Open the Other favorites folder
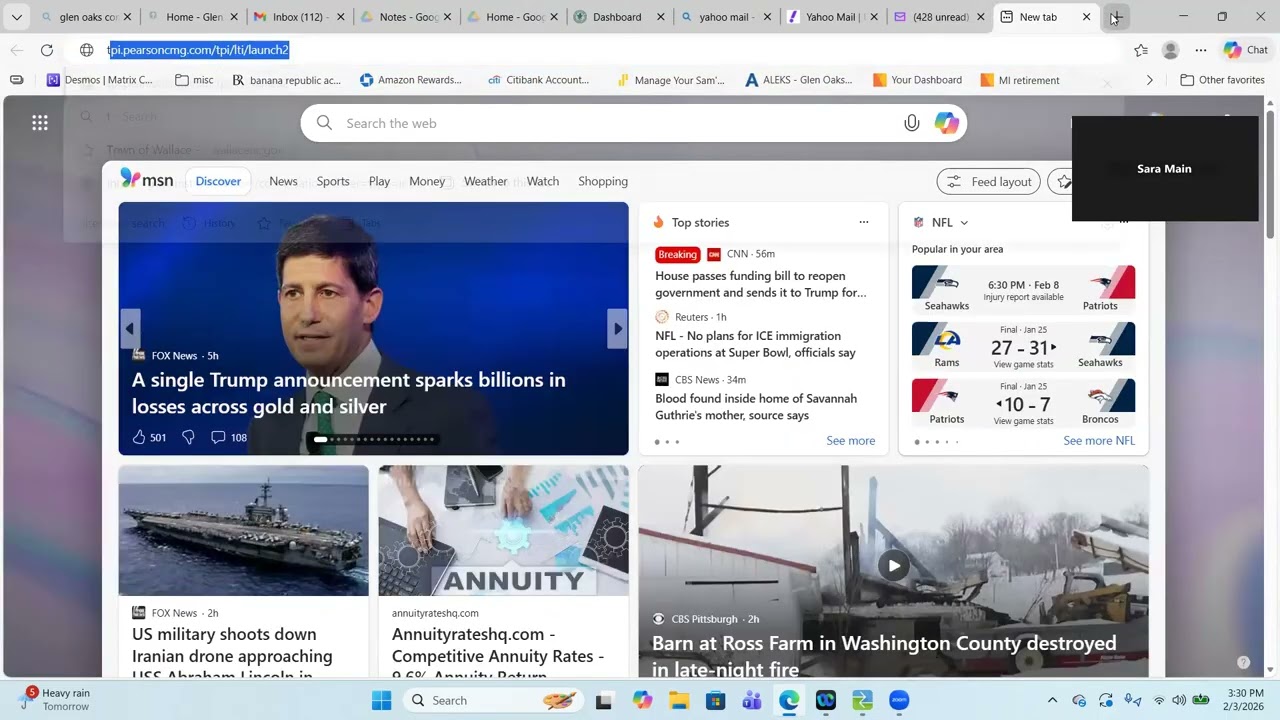The width and height of the screenshot is (1280, 720). click(x=1222, y=80)
